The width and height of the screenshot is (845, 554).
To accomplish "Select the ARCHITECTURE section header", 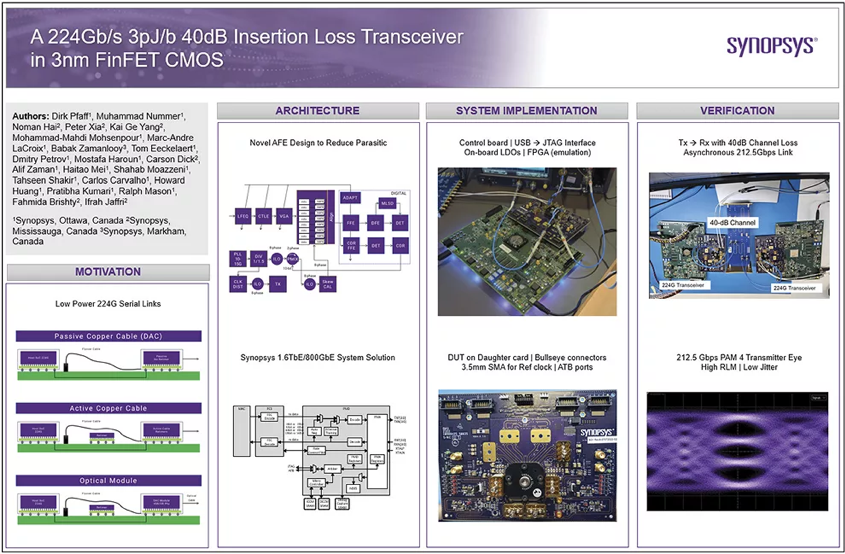I will pyautogui.click(x=317, y=110).
